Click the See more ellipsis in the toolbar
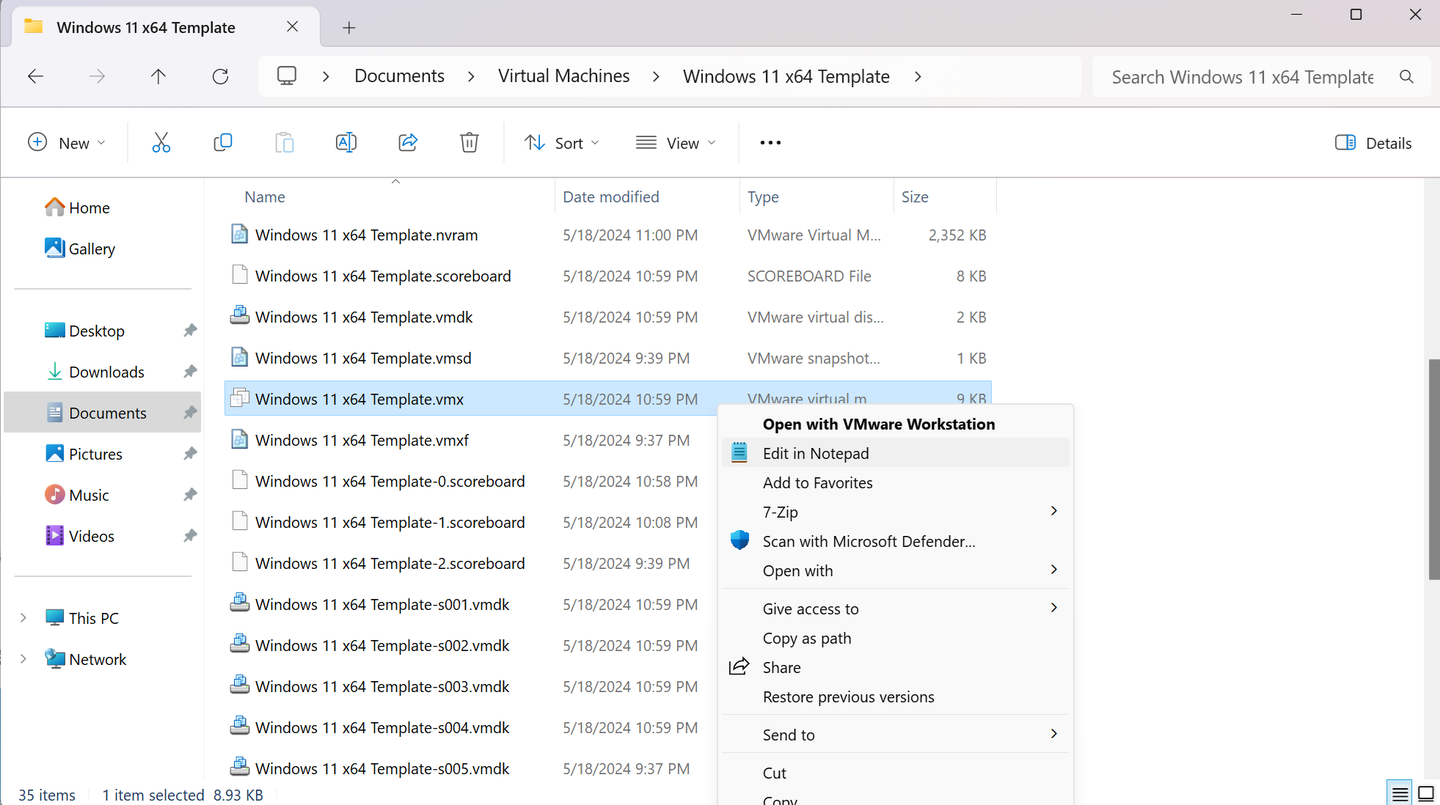The width and height of the screenshot is (1440, 805). pos(769,142)
